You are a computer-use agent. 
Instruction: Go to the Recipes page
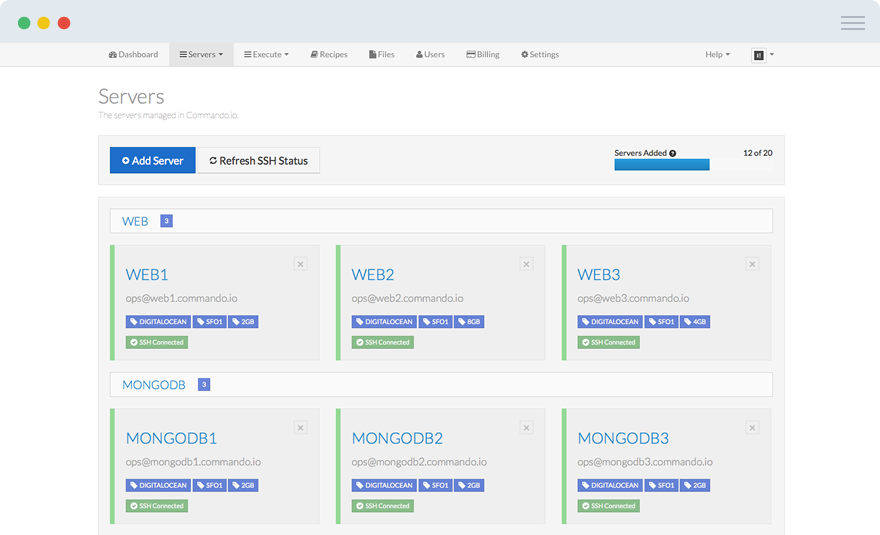(329, 54)
